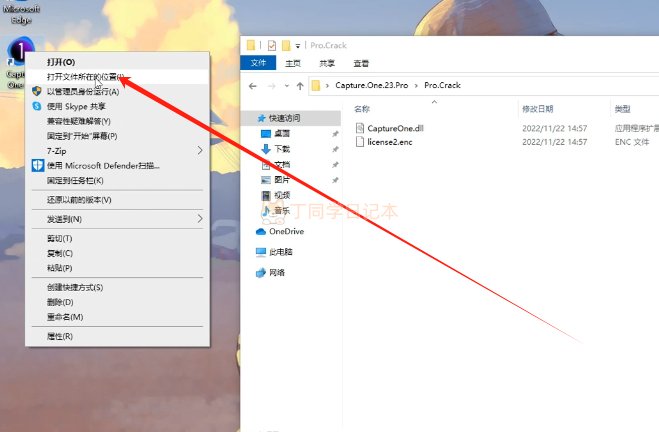Expand the breadcrumb chevron after Capture.One.23.Pro
This screenshot has height=432, width=659.
click(416, 86)
